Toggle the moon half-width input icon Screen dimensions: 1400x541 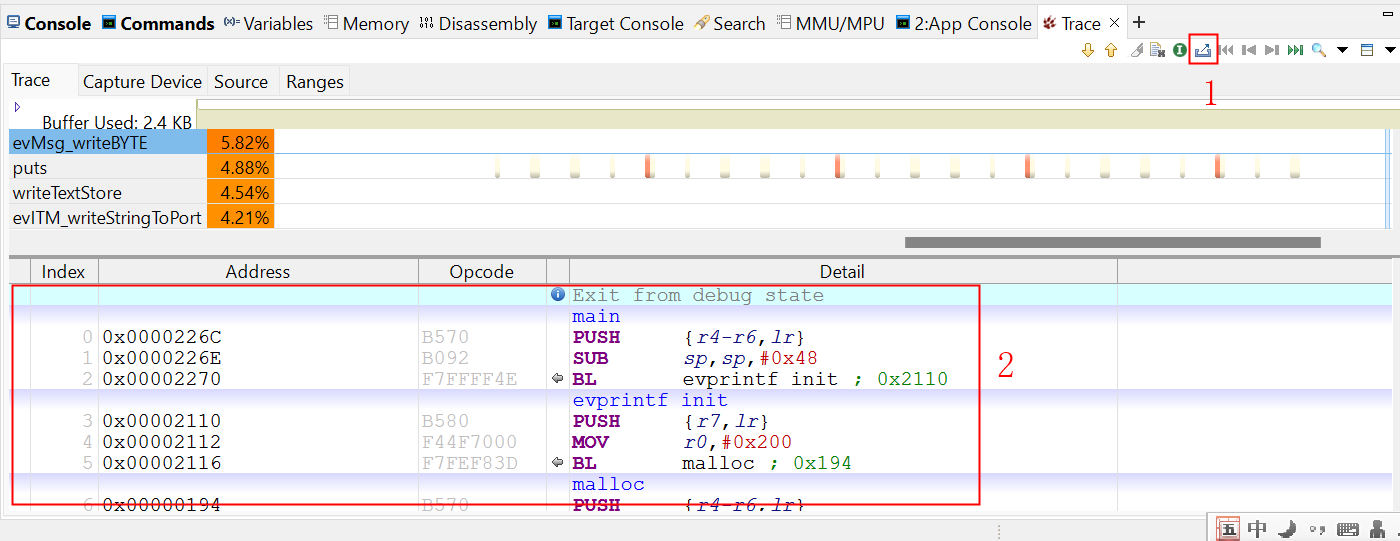[1288, 529]
